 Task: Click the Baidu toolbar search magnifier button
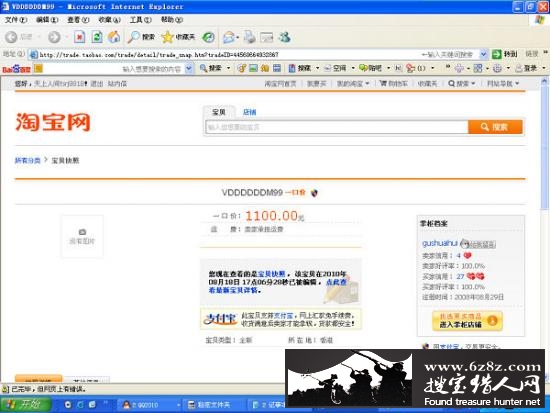tap(210, 68)
